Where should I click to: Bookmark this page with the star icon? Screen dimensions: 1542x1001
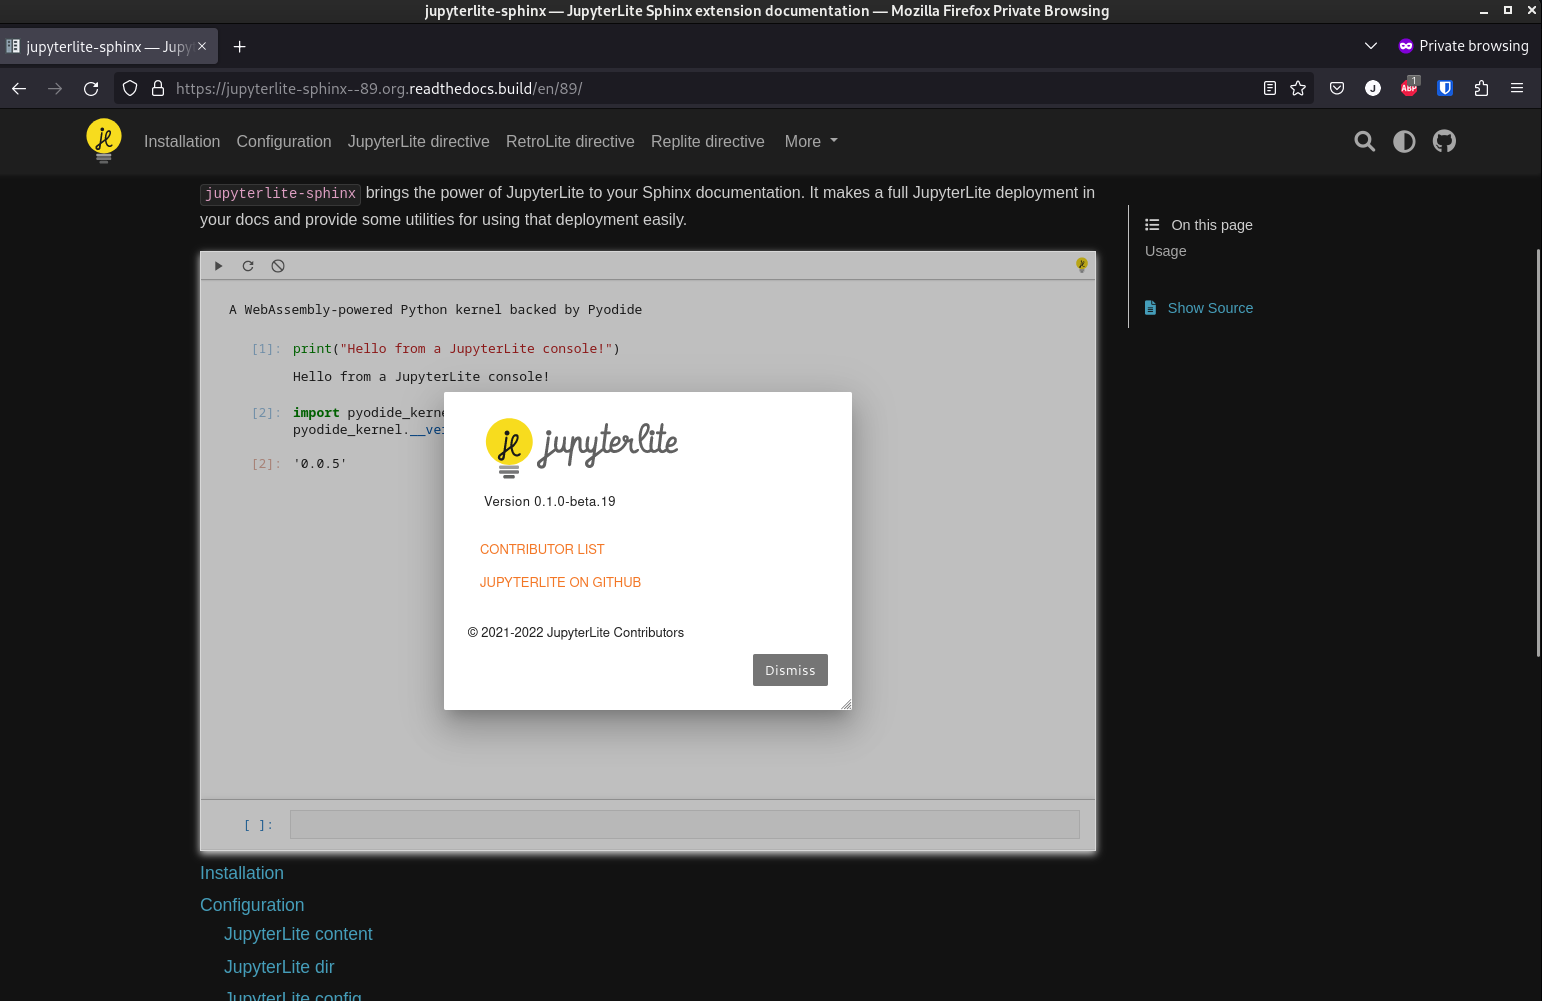(1298, 88)
